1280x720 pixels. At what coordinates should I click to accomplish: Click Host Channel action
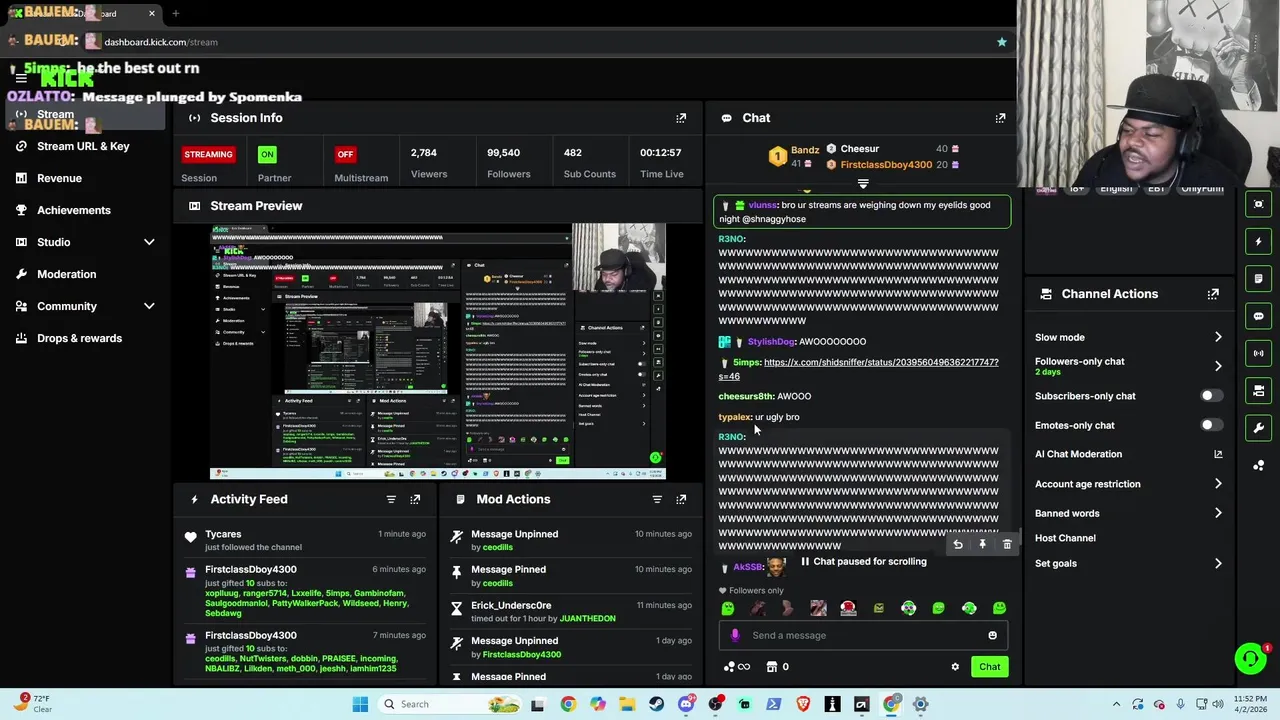click(1065, 538)
